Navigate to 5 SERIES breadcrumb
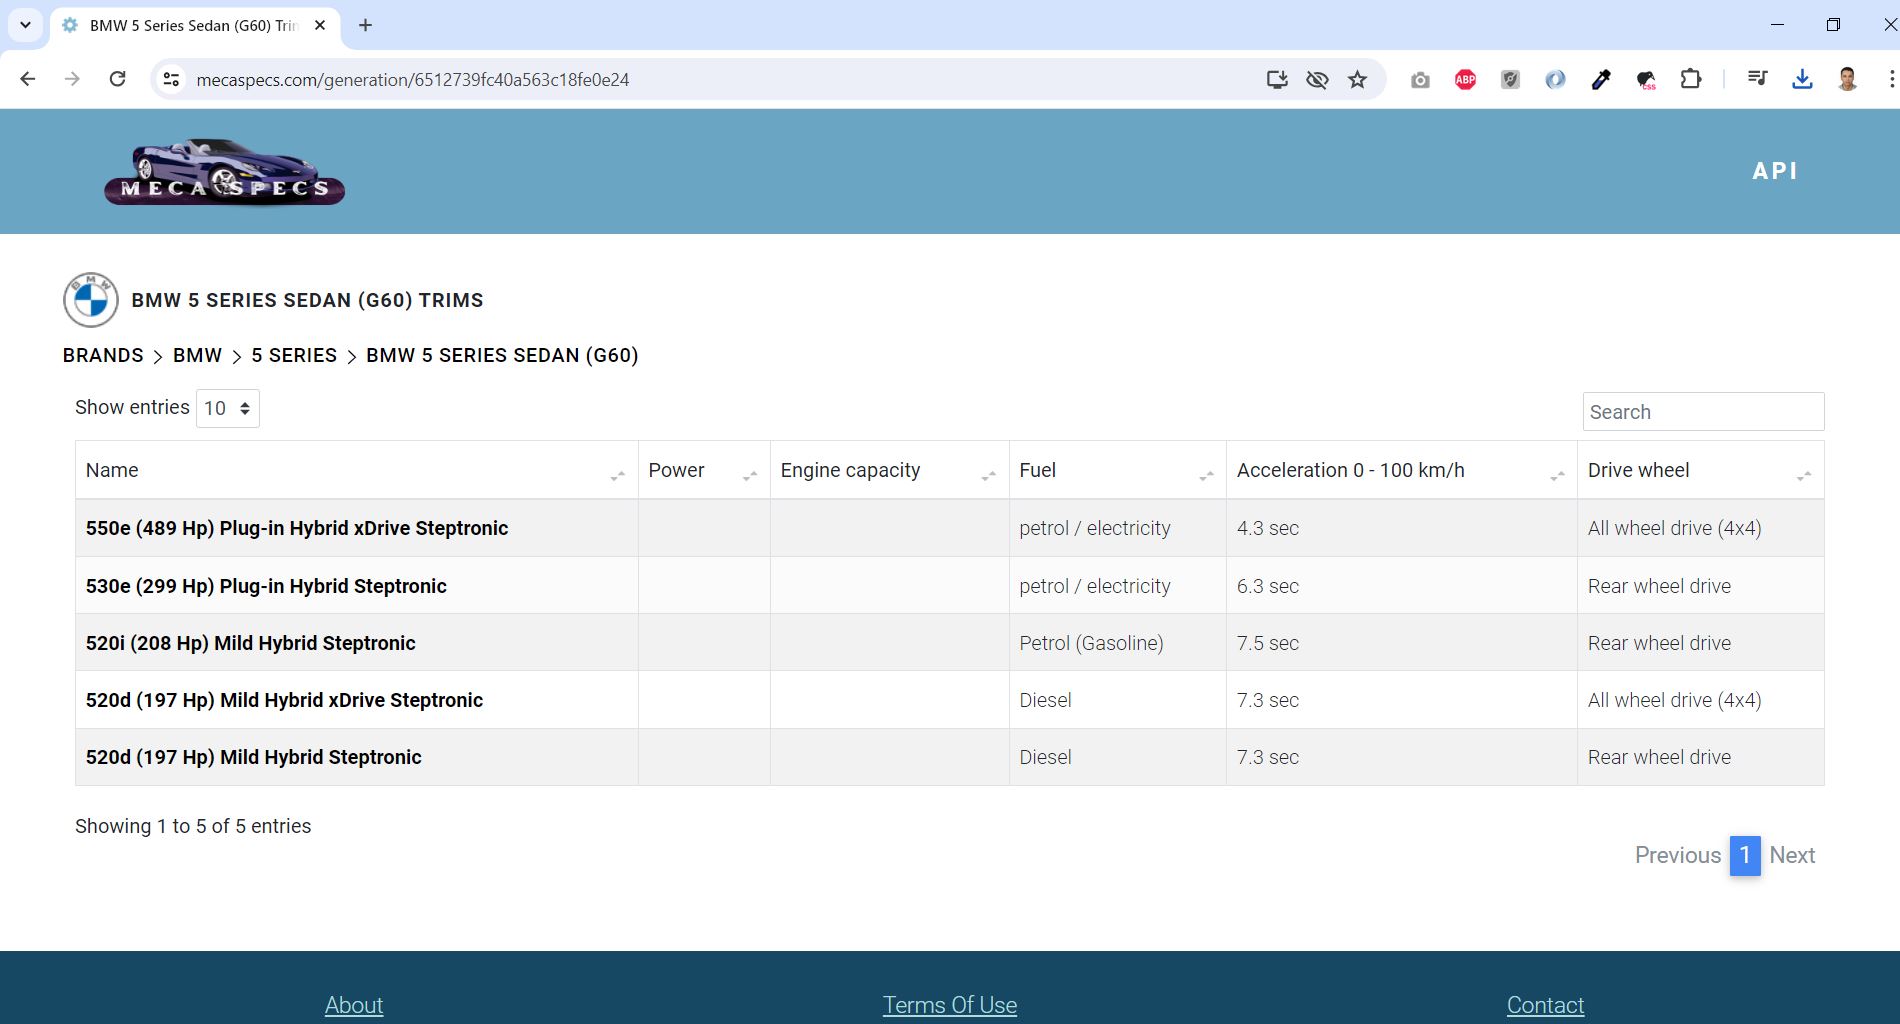 [x=294, y=355]
